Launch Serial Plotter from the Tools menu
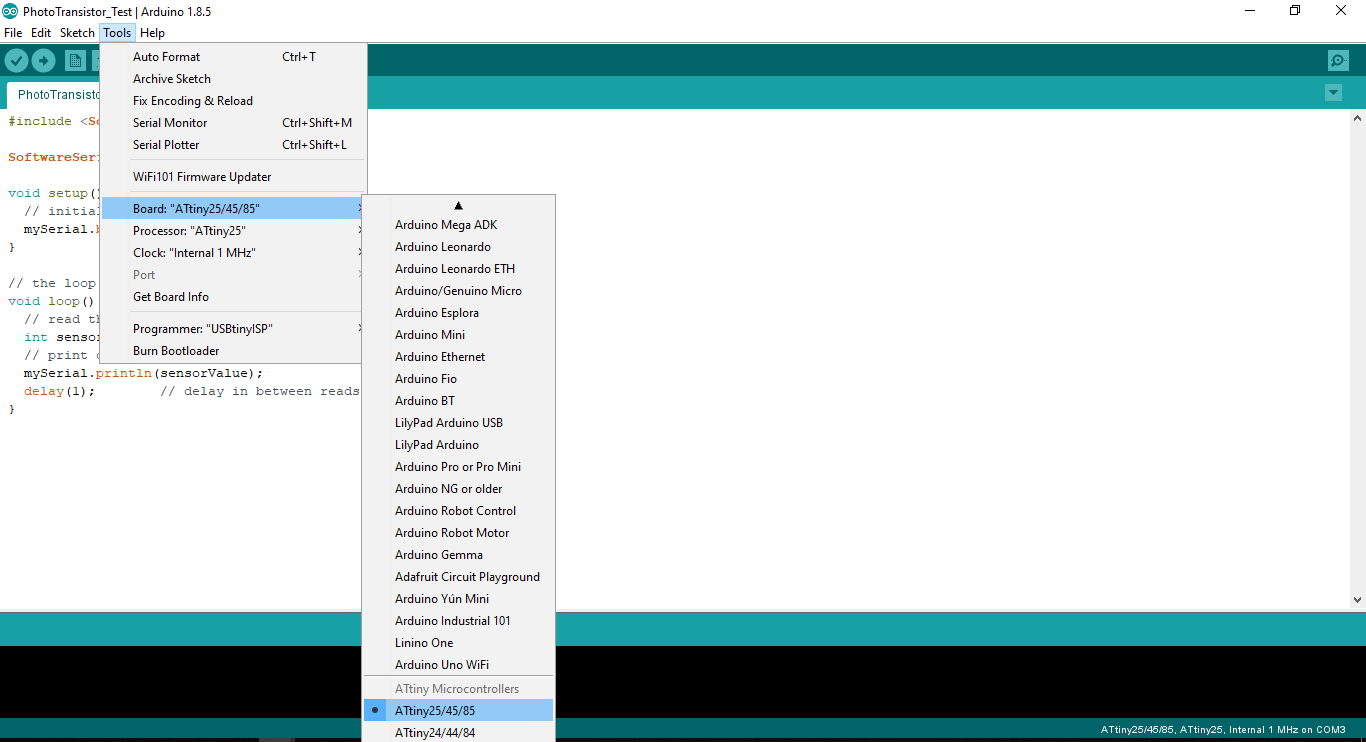Viewport: 1366px width, 742px height. coord(234,145)
